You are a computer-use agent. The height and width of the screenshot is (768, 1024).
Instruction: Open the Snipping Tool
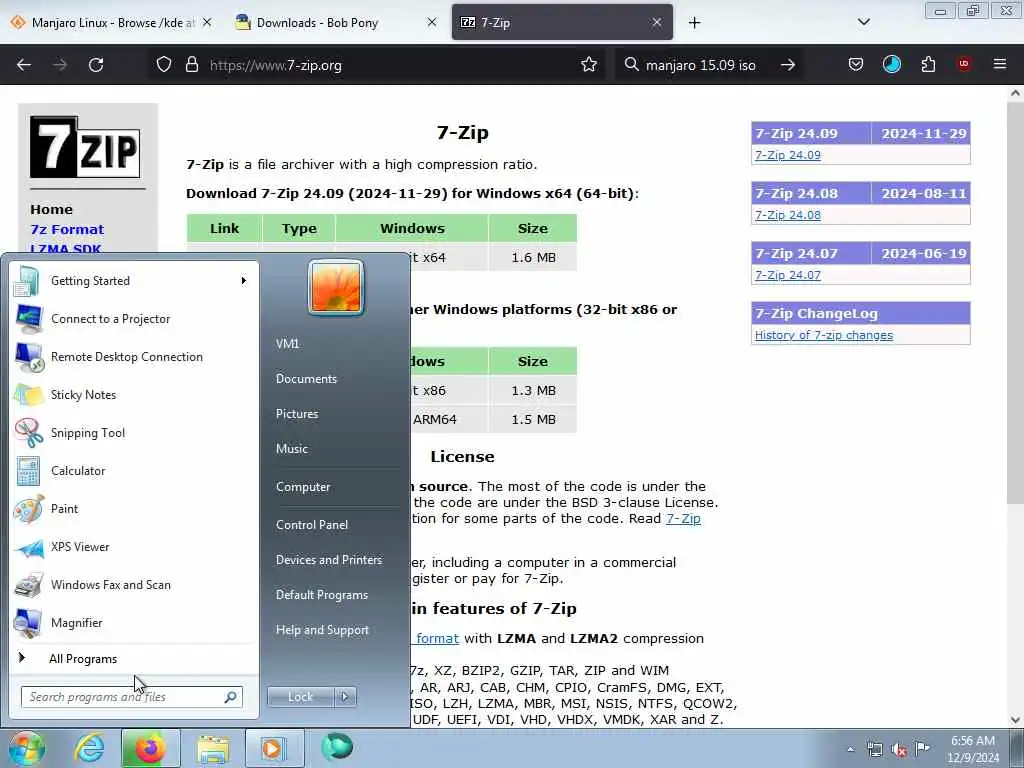pos(133,432)
